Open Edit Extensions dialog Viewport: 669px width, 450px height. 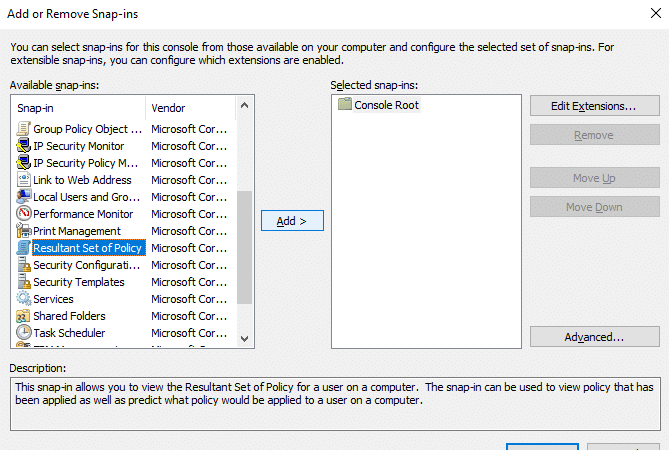595,106
